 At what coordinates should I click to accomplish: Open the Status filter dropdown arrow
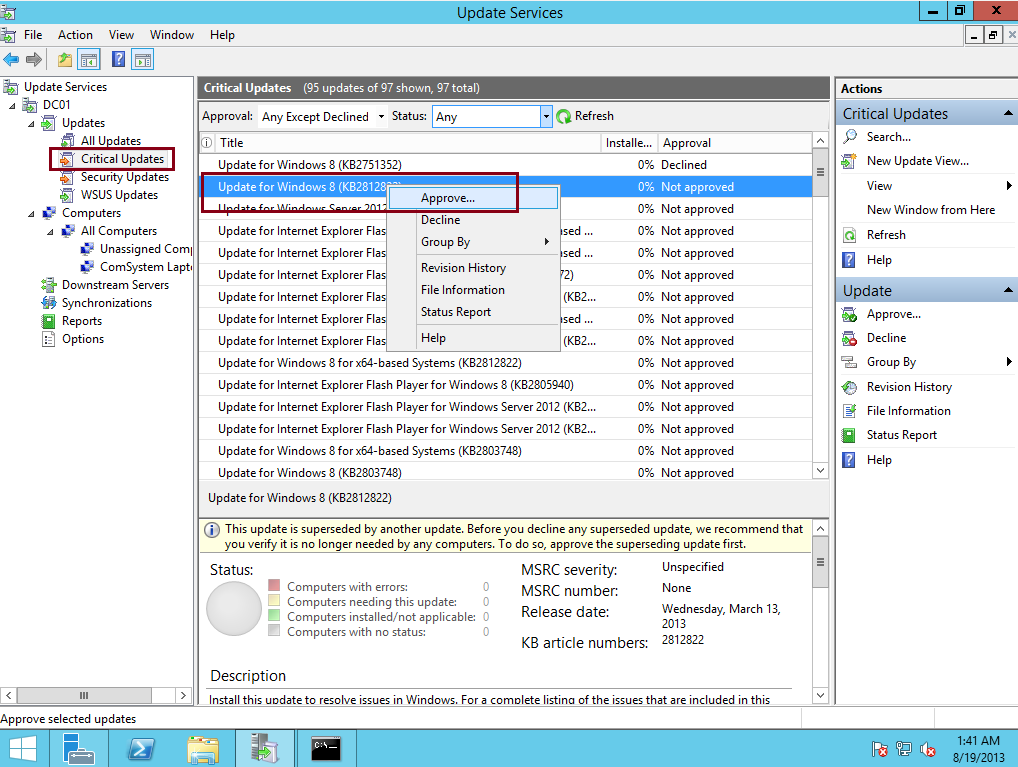click(546, 117)
